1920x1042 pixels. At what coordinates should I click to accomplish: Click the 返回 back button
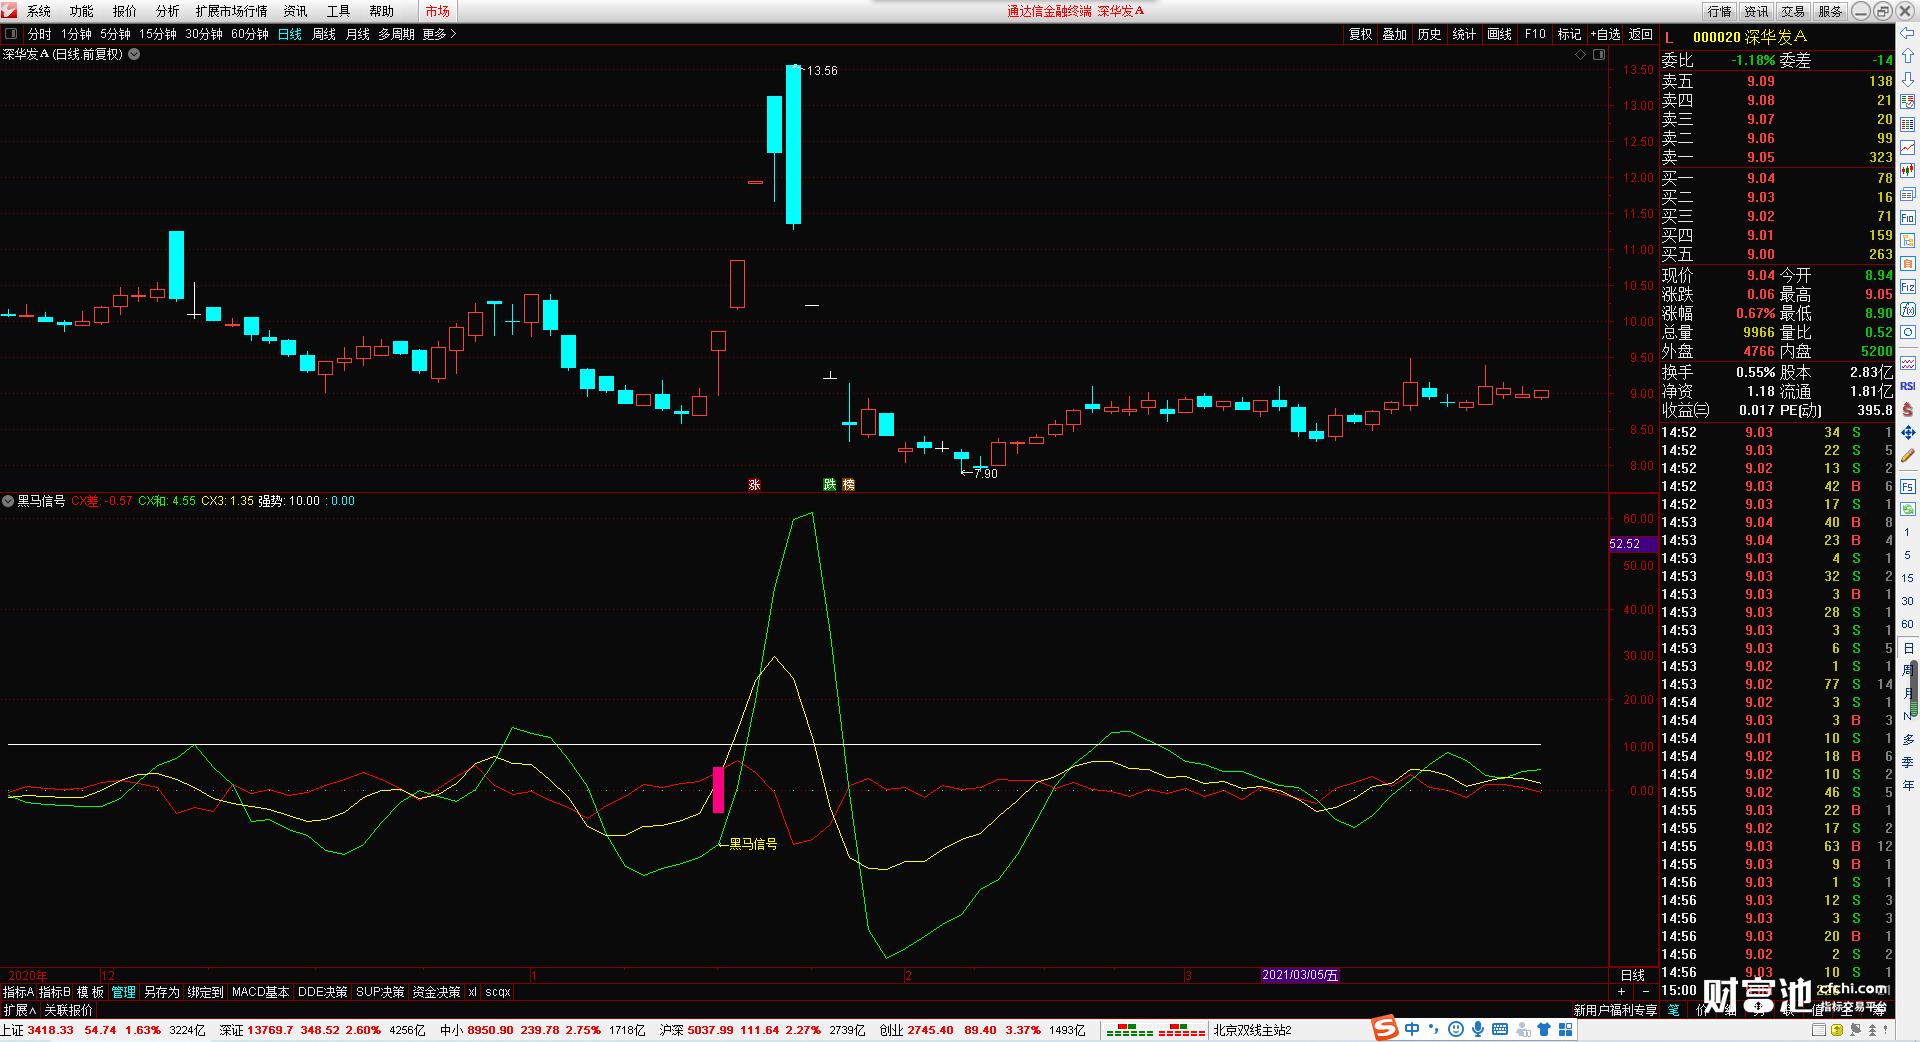click(x=1641, y=34)
